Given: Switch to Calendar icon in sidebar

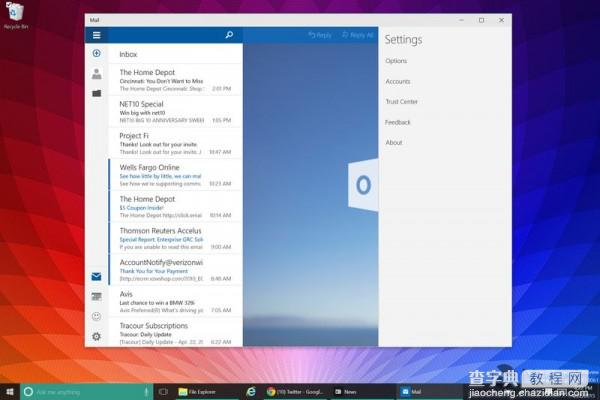Looking at the screenshot, I should coord(96,297).
